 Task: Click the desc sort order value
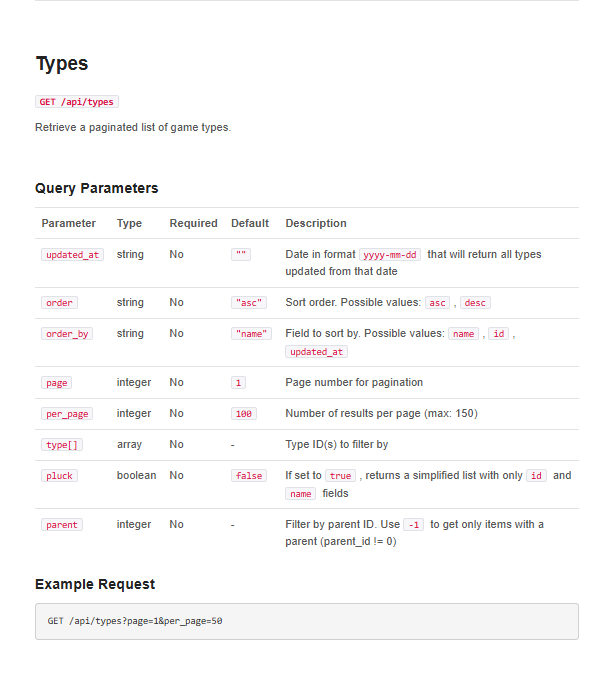tap(475, 303)
